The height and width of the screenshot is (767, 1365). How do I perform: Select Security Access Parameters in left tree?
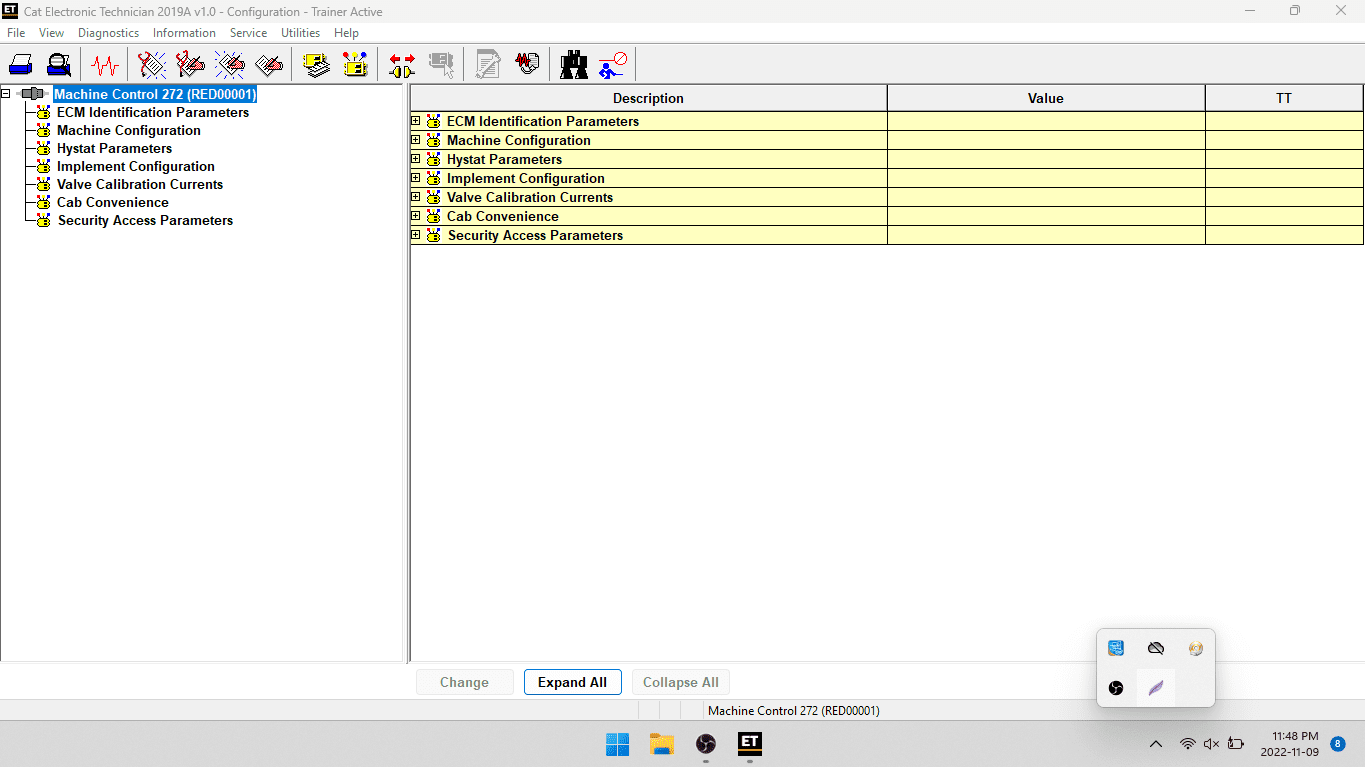point(145,221)
